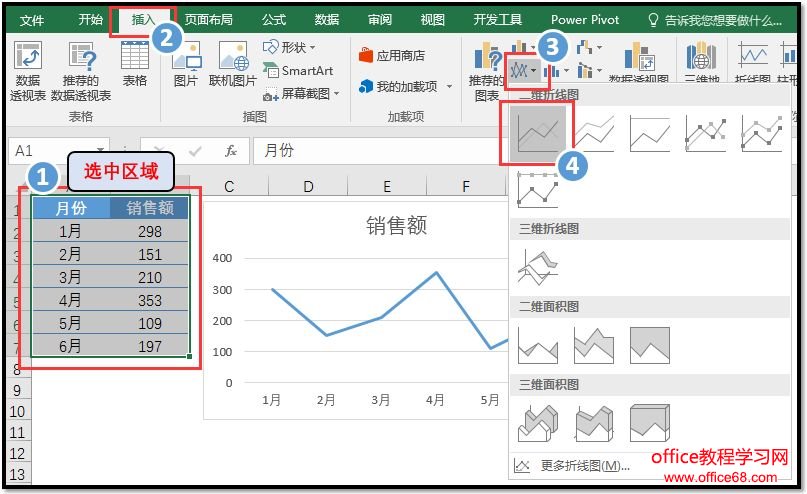Choose line chart with data markers
This screenshot has width=807, height=494.
pyautogui.click(x=706, y=133)
